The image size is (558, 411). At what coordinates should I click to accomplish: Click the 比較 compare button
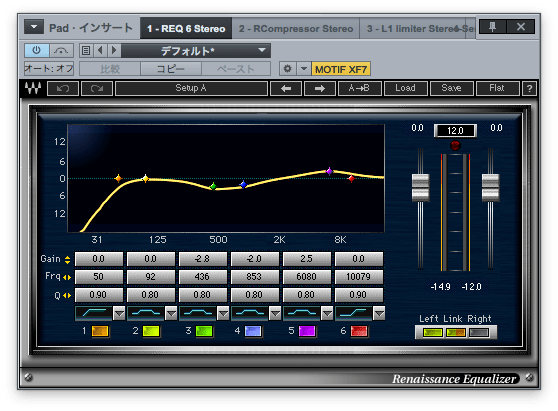point(110,69)
